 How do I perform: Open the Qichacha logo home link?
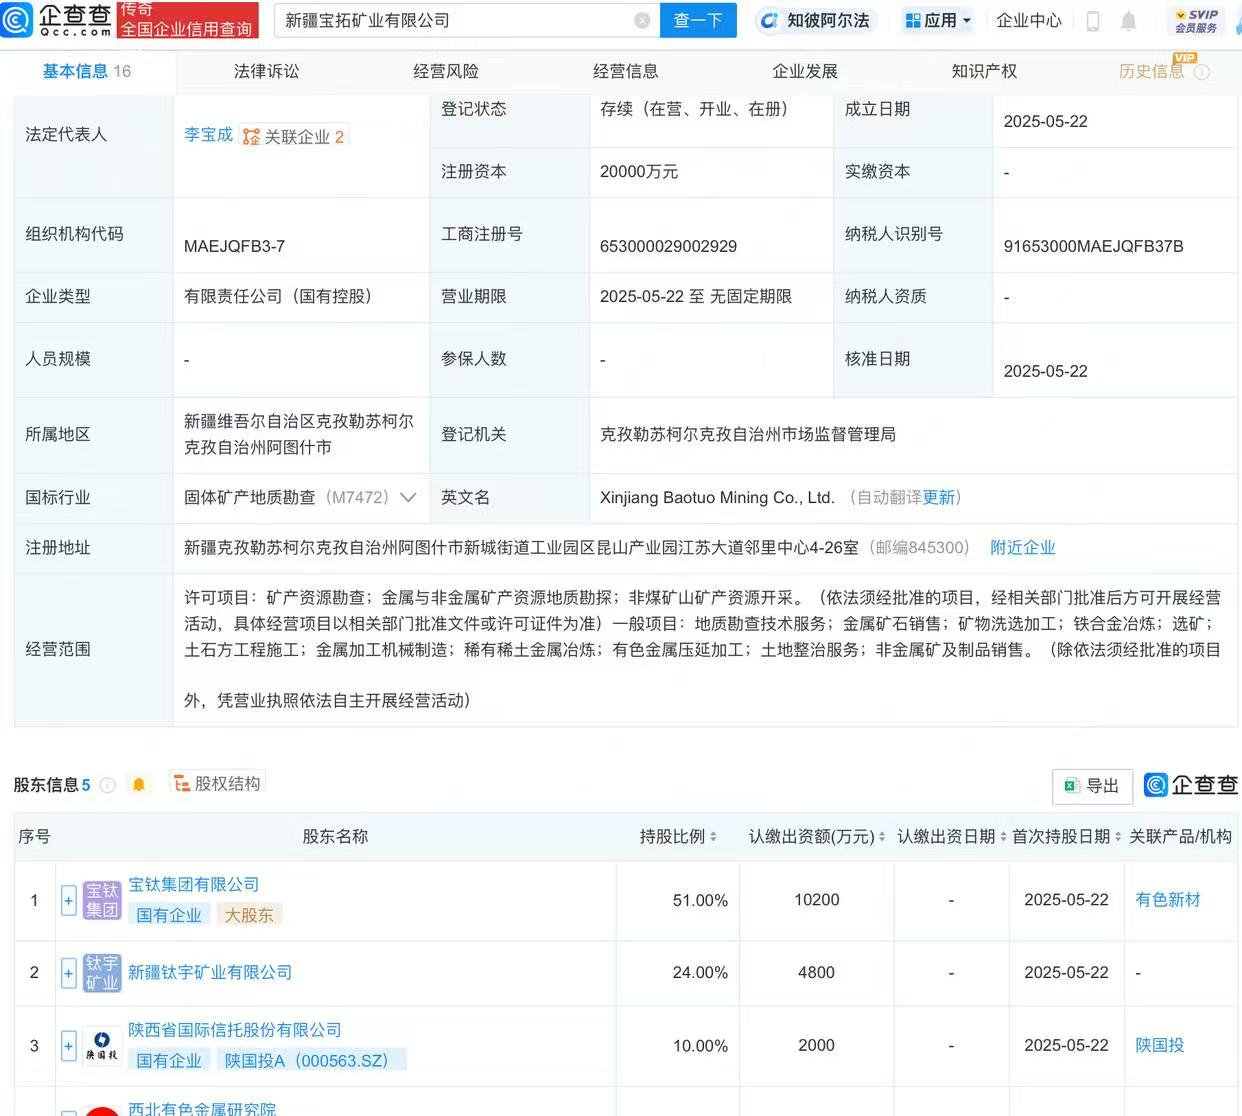57,20
